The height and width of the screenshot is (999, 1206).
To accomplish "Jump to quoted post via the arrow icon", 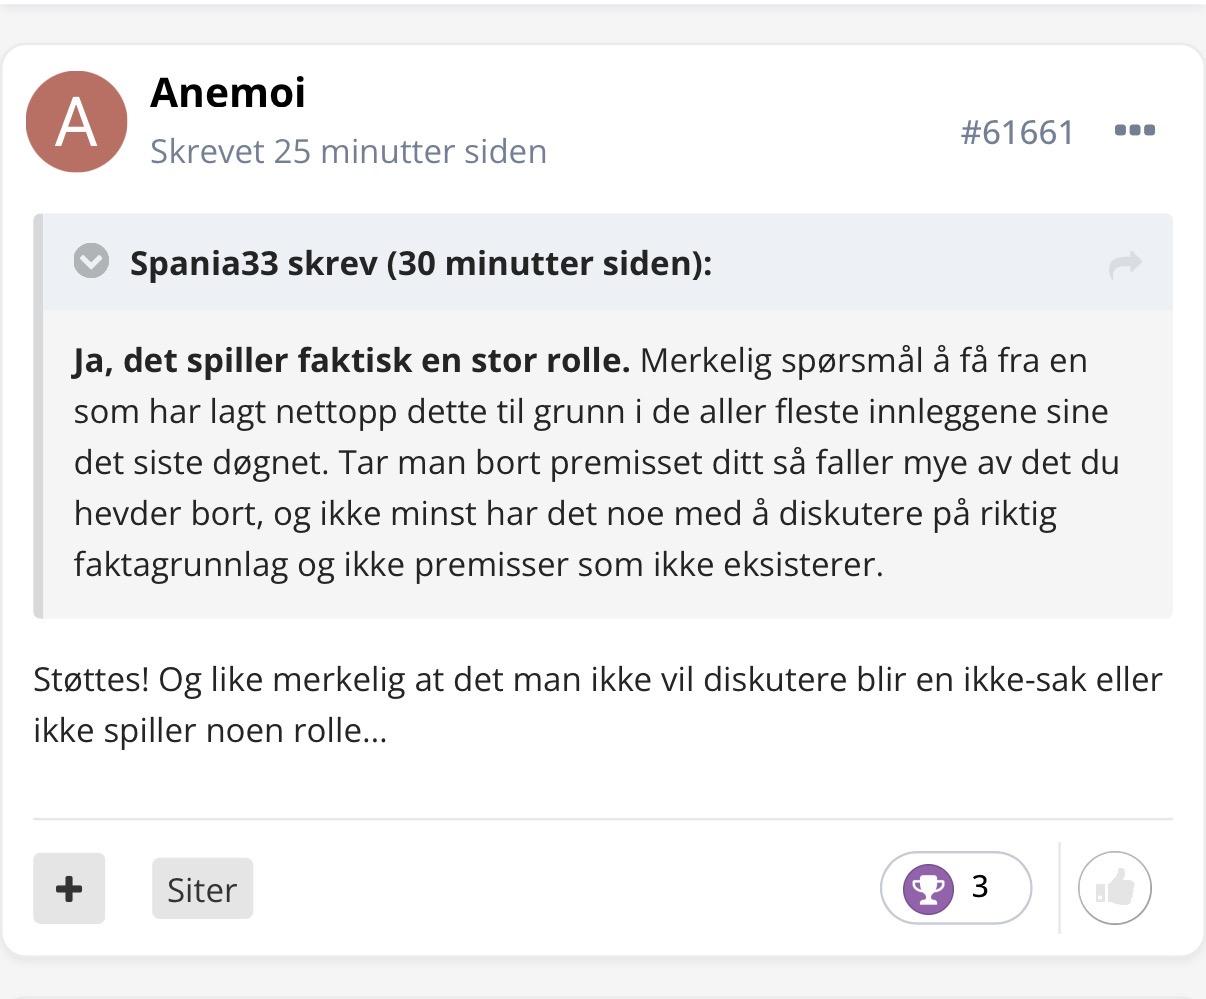I will pyautogui.click(x=1126, y=265).
